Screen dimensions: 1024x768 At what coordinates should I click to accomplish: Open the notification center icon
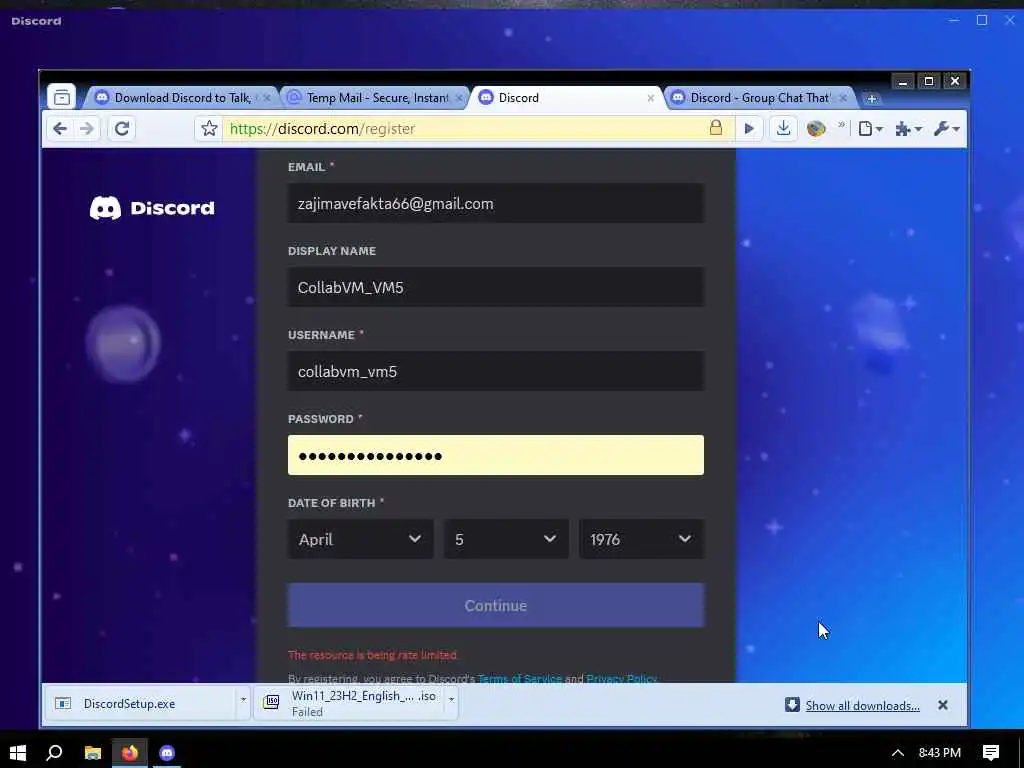(x=991, y=752)
